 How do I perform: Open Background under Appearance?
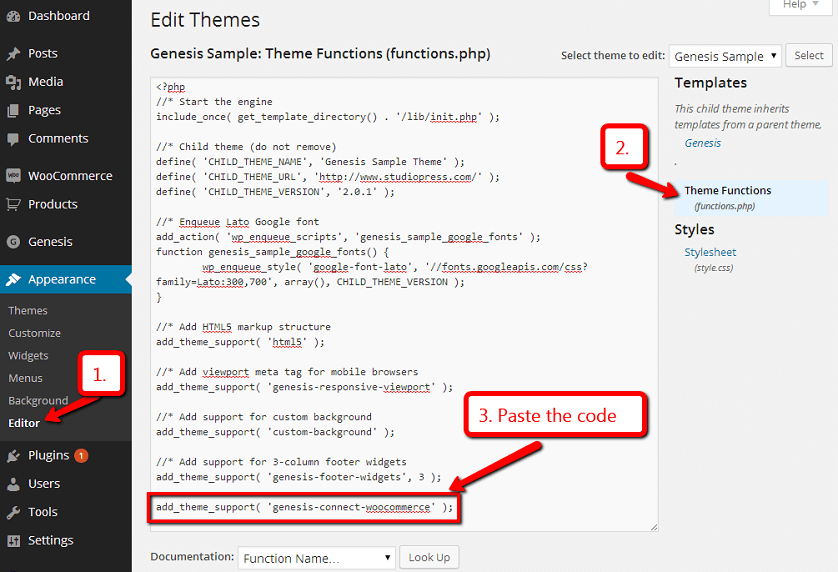38,400
